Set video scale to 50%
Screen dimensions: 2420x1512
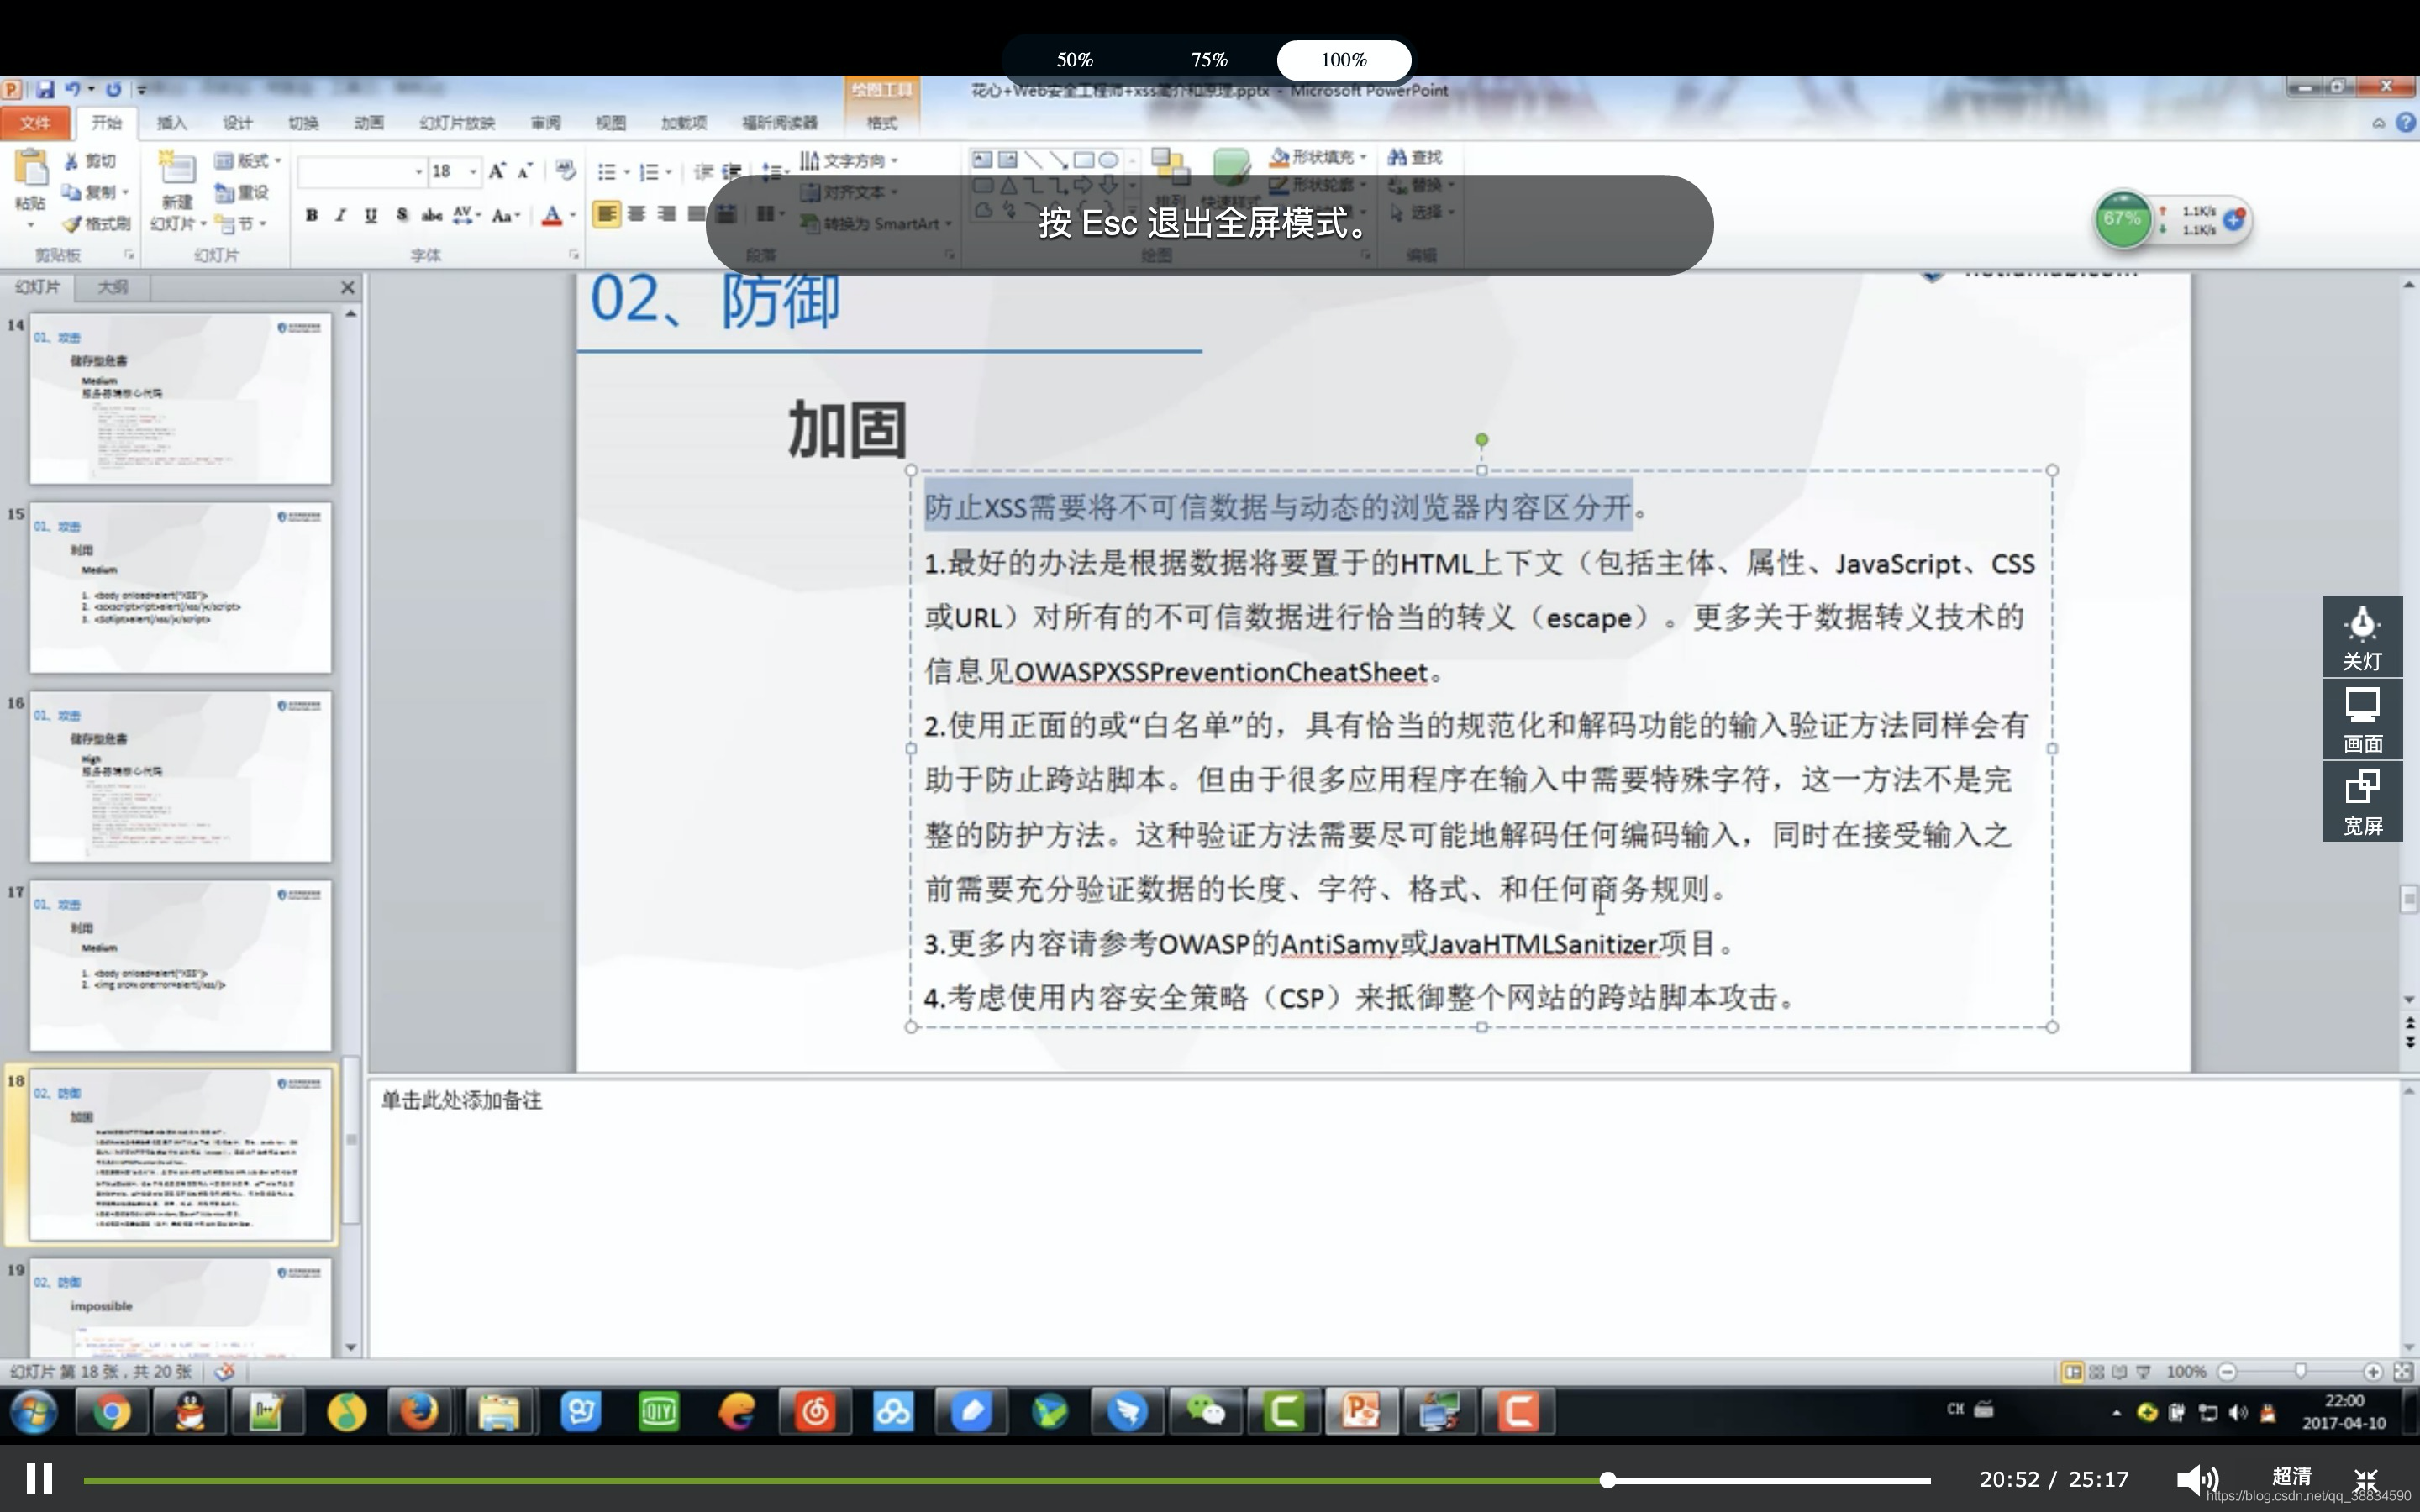[x=1075, y=60]
